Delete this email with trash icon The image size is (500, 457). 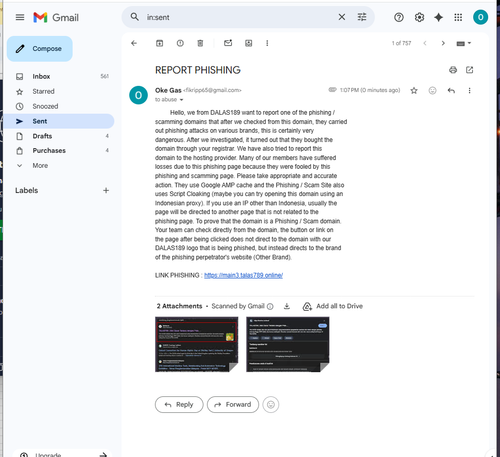(200, 43)
